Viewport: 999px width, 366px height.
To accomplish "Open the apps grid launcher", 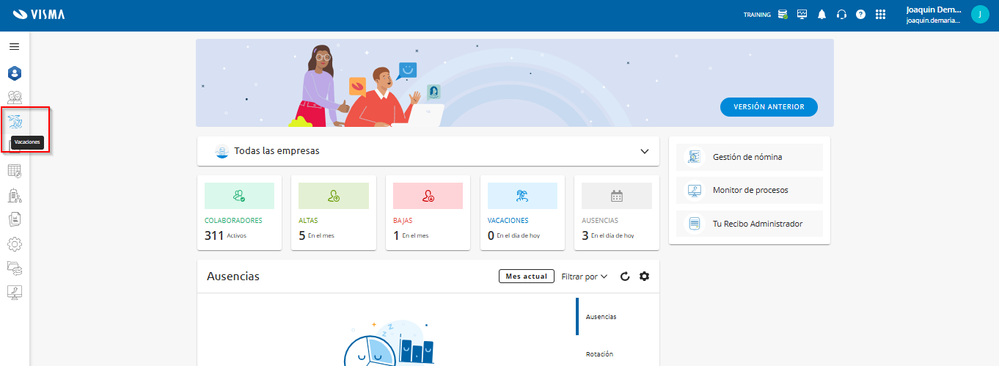I will click(x=880, y=15).
